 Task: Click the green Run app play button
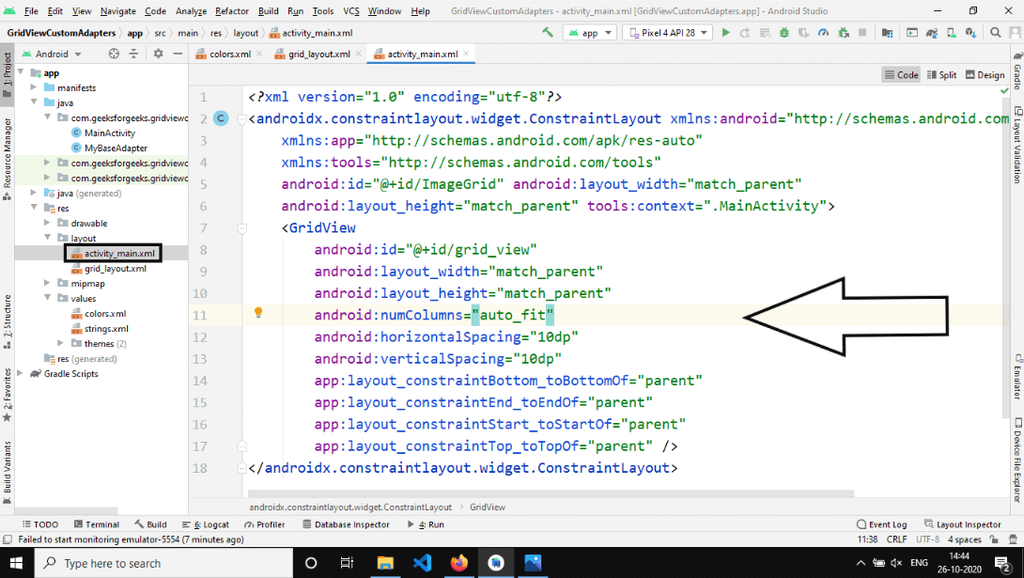[x=727, y=33]
